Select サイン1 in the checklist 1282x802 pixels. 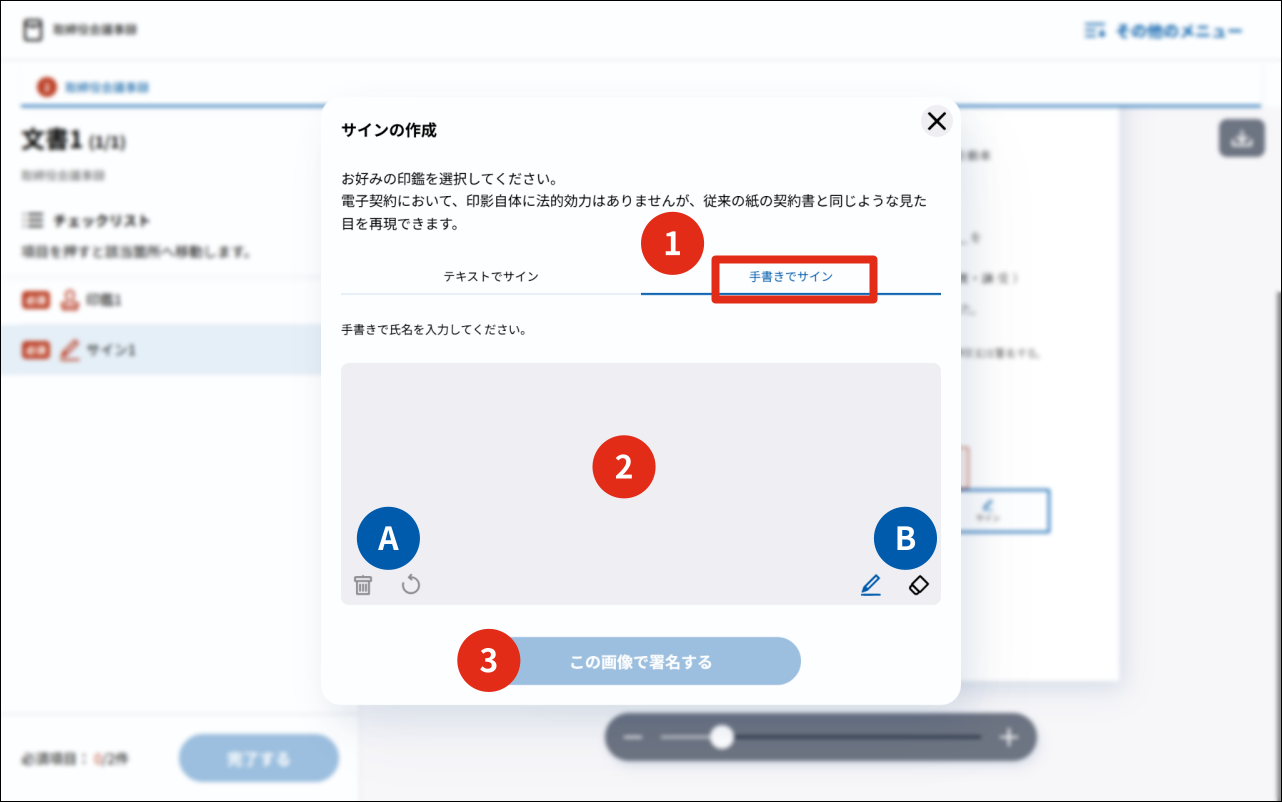(x=100, y=351)
